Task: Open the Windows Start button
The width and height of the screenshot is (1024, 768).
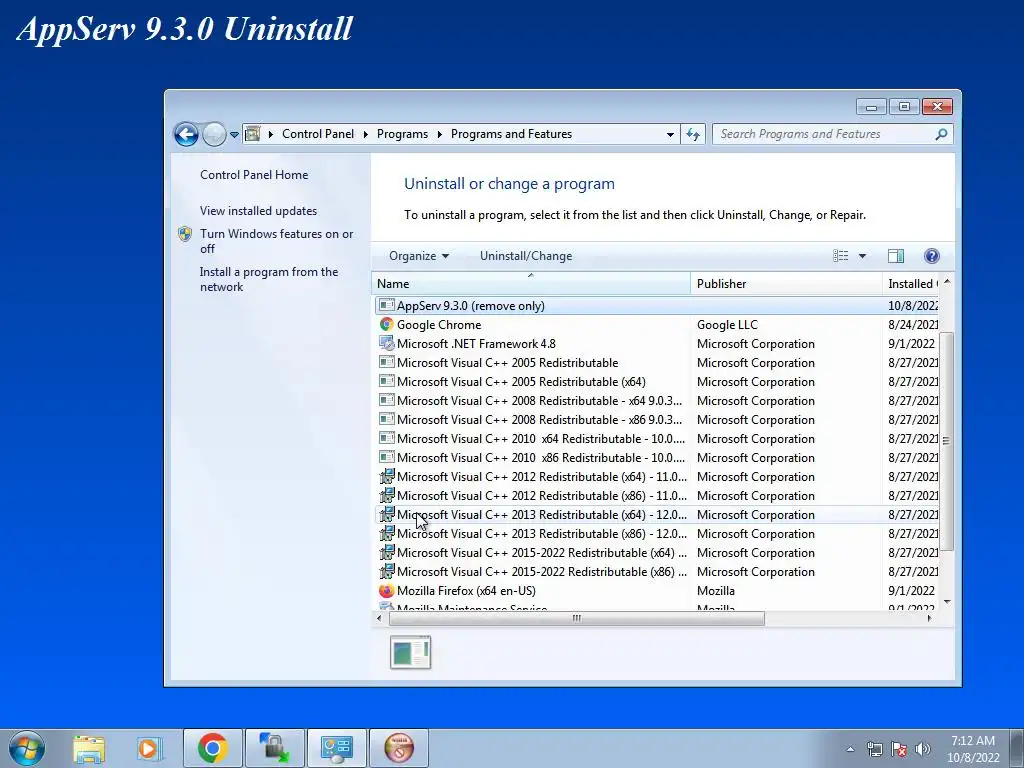Action: click(x=27, y=748)
